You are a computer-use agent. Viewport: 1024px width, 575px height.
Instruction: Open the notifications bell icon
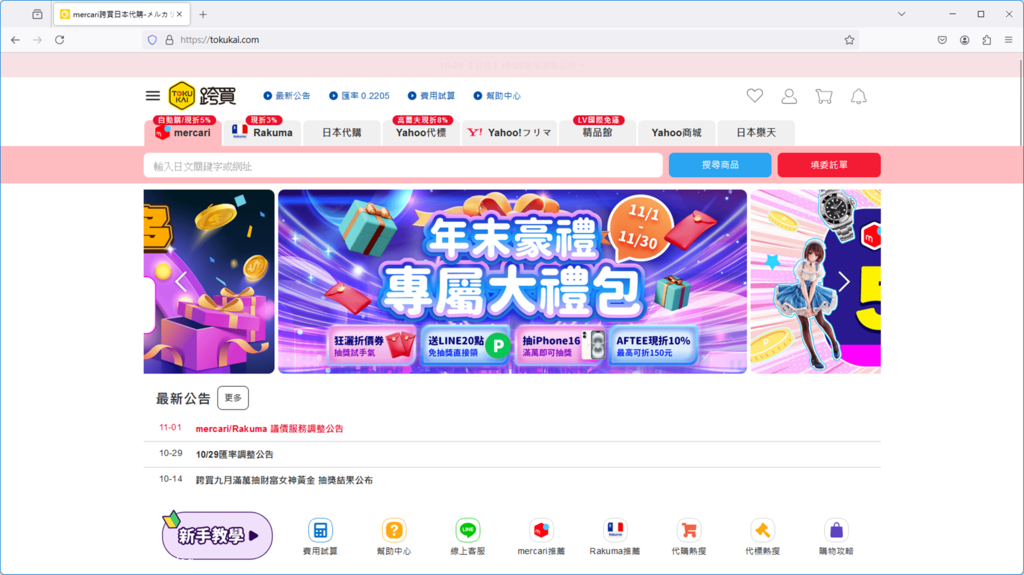[858, 96]
